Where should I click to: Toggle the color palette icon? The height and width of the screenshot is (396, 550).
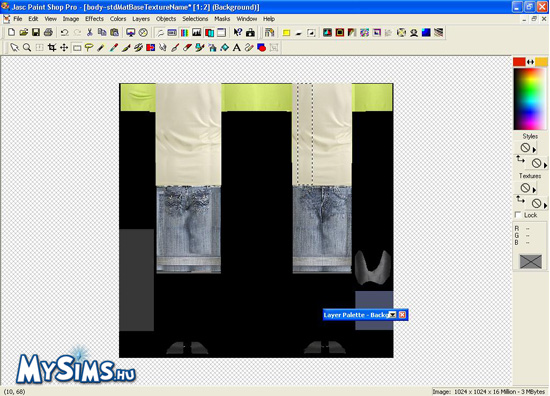tap(184, 33)
